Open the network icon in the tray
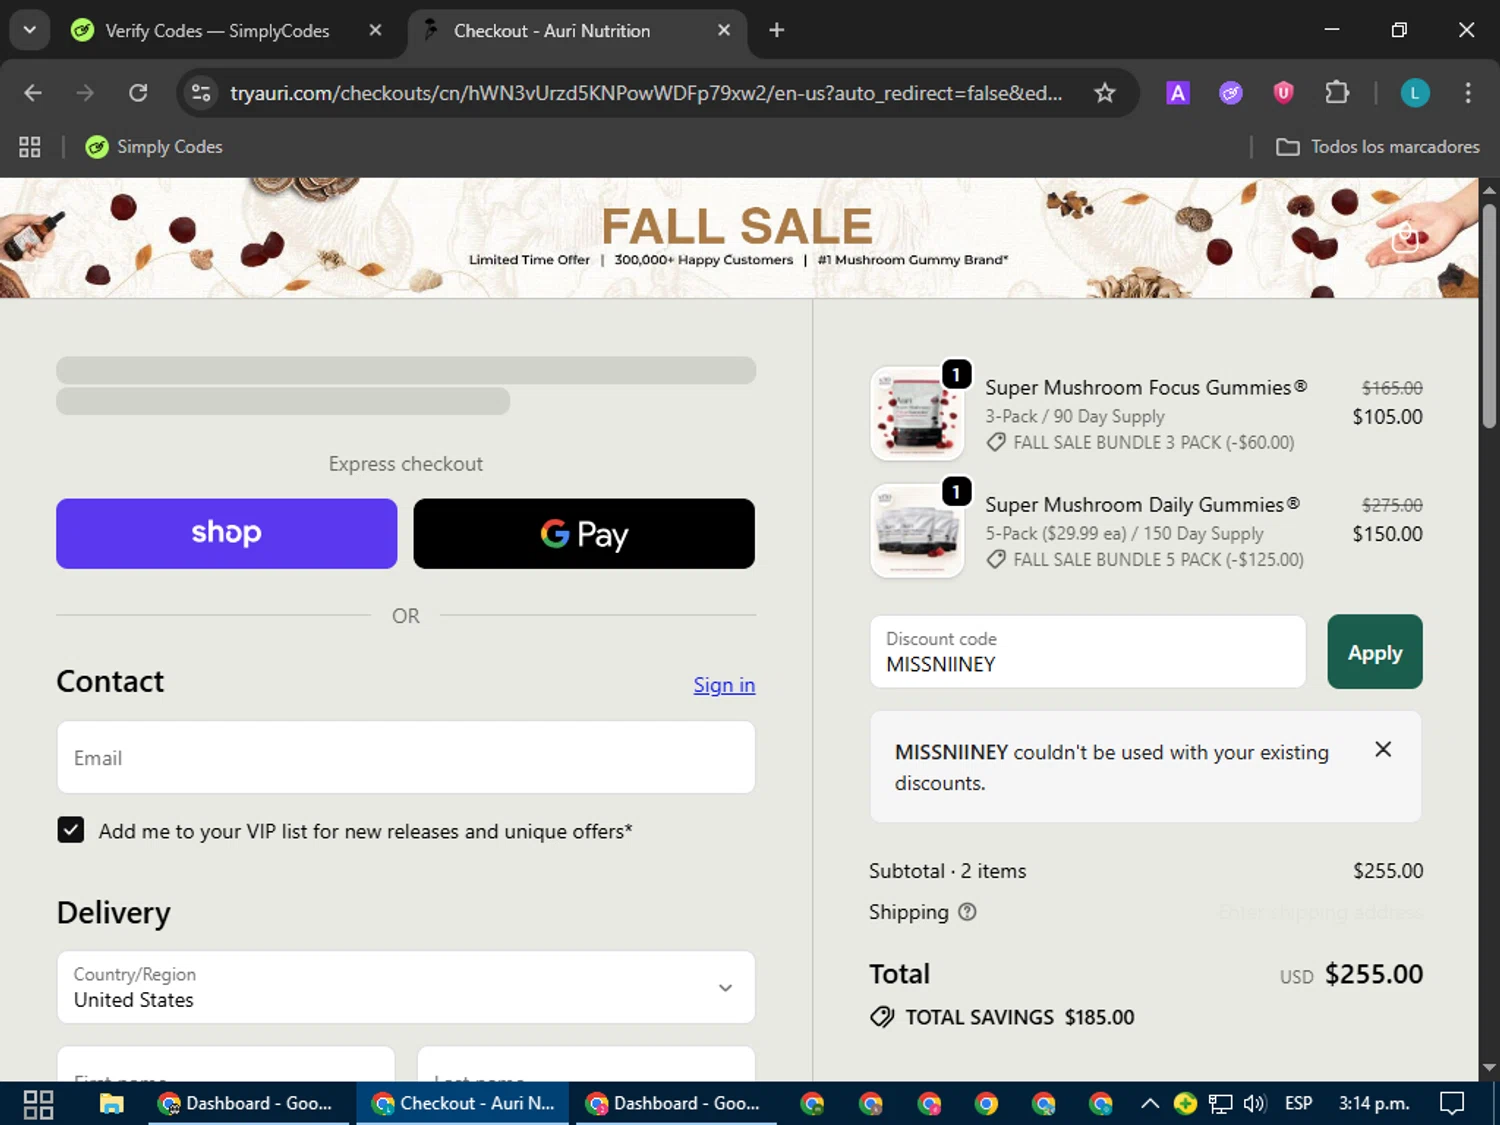 (1220, 1104)
